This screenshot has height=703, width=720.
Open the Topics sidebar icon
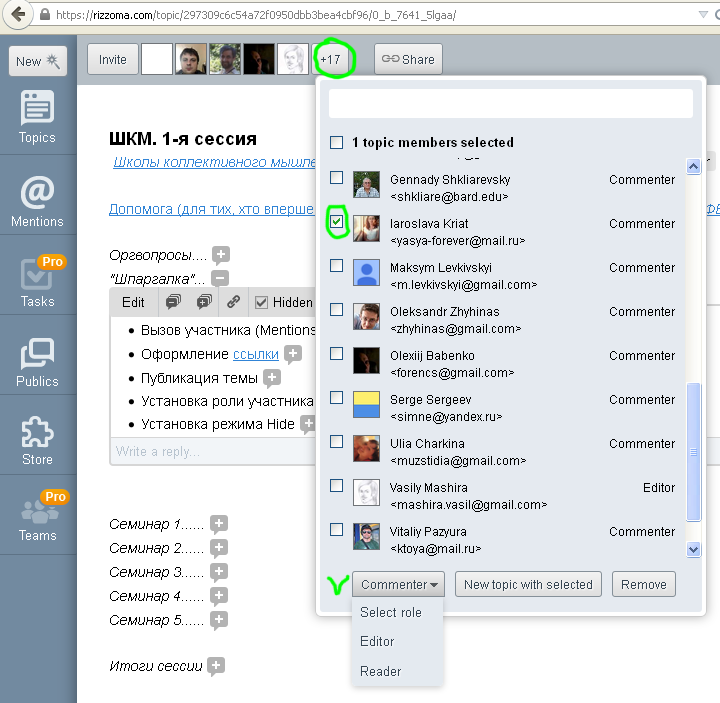pos(37,116)
